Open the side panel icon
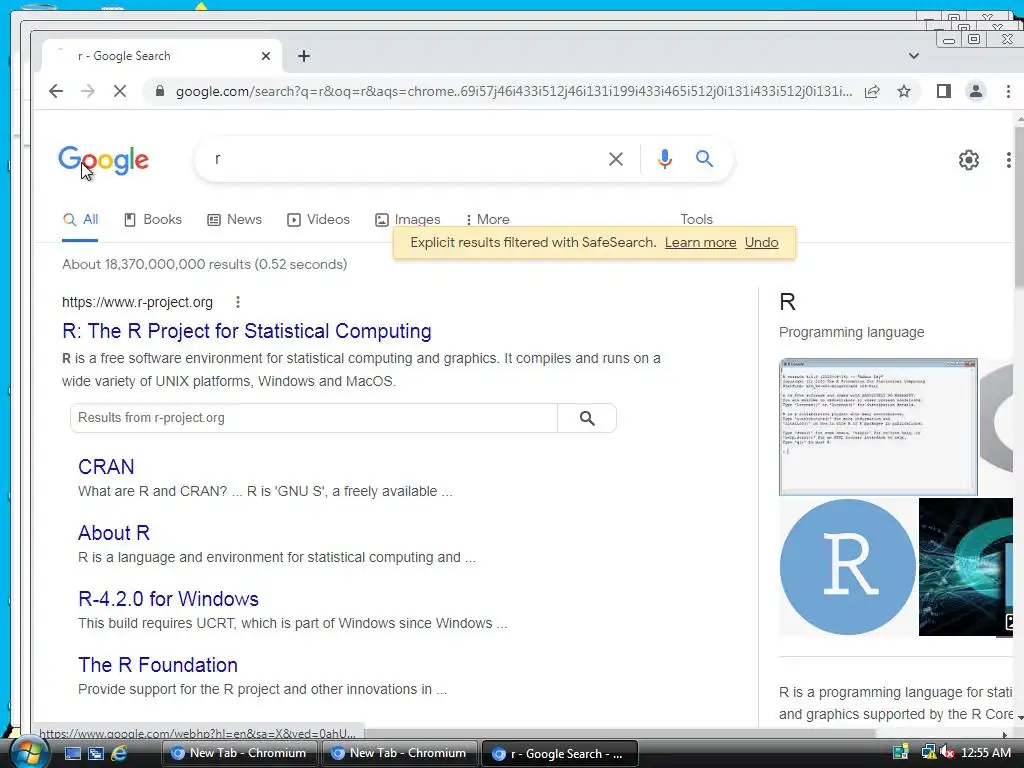 point(944,91)
